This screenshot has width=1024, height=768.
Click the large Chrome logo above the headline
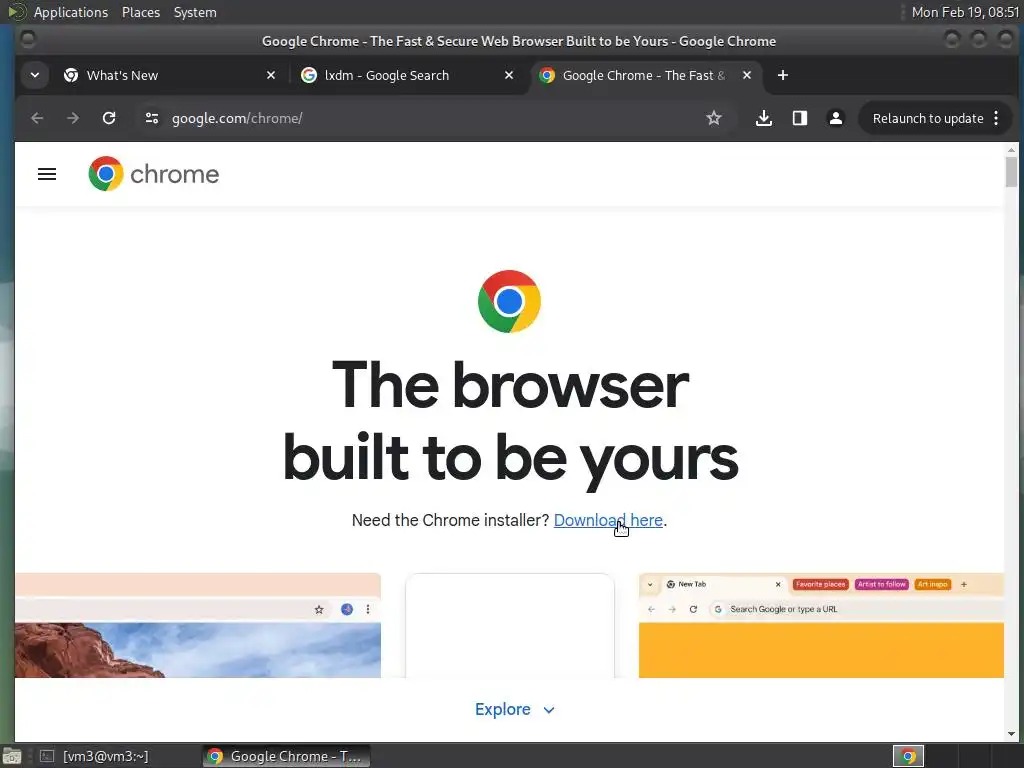click(x=509, y=301)
